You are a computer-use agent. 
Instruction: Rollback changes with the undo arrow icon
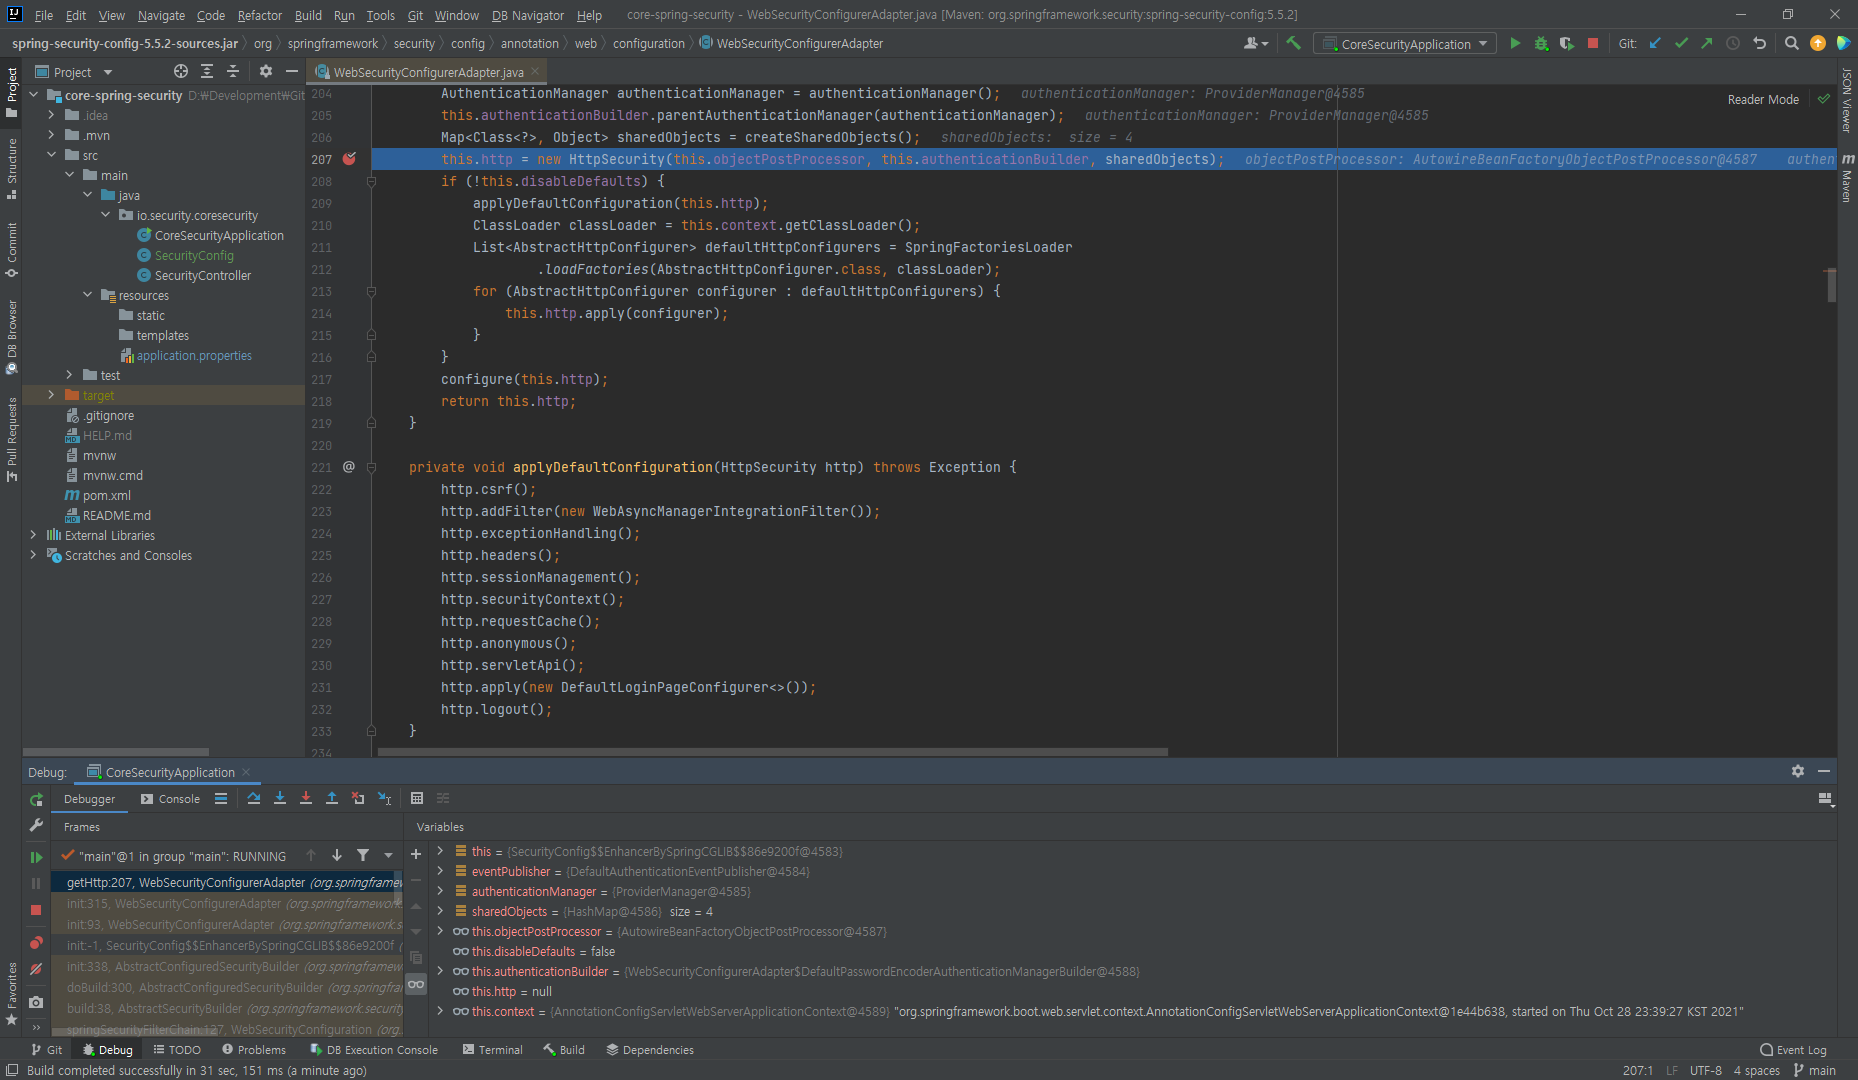coord(1760,43)
